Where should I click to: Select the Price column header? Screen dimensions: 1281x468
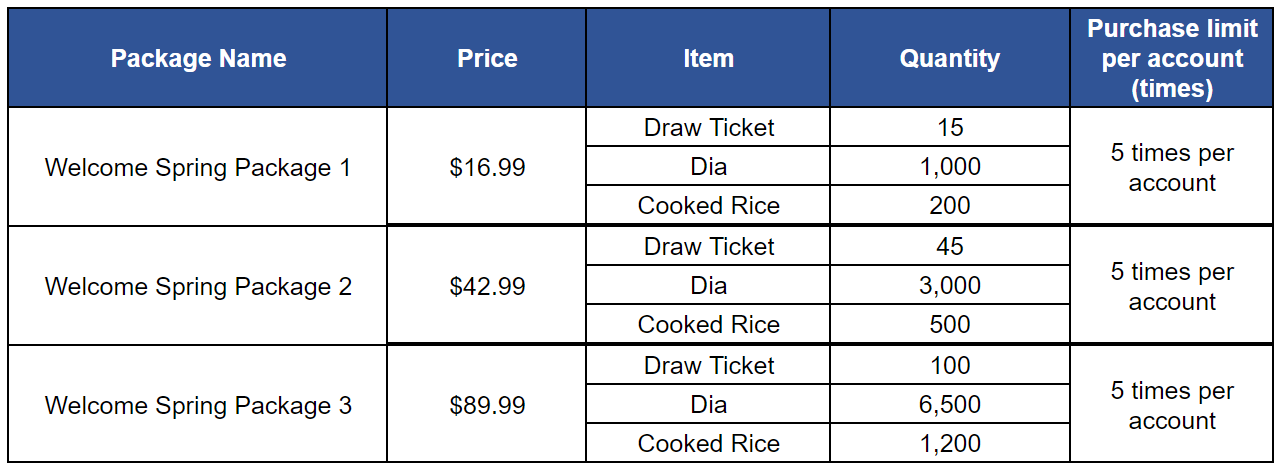tap(487, 58)
